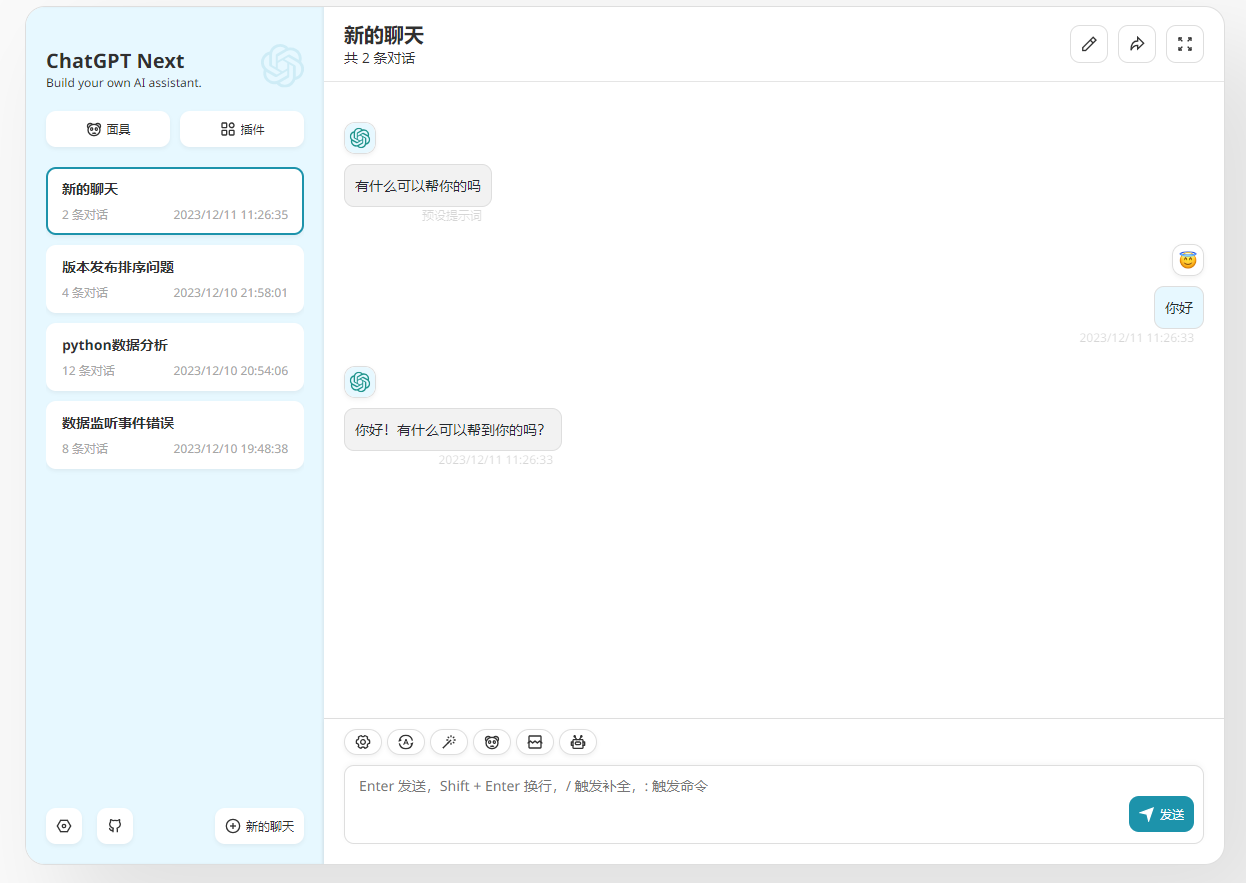Click 'Build your own AI assistant.' text
This screenshot has height=883, width=1246.
coord(124,83)
